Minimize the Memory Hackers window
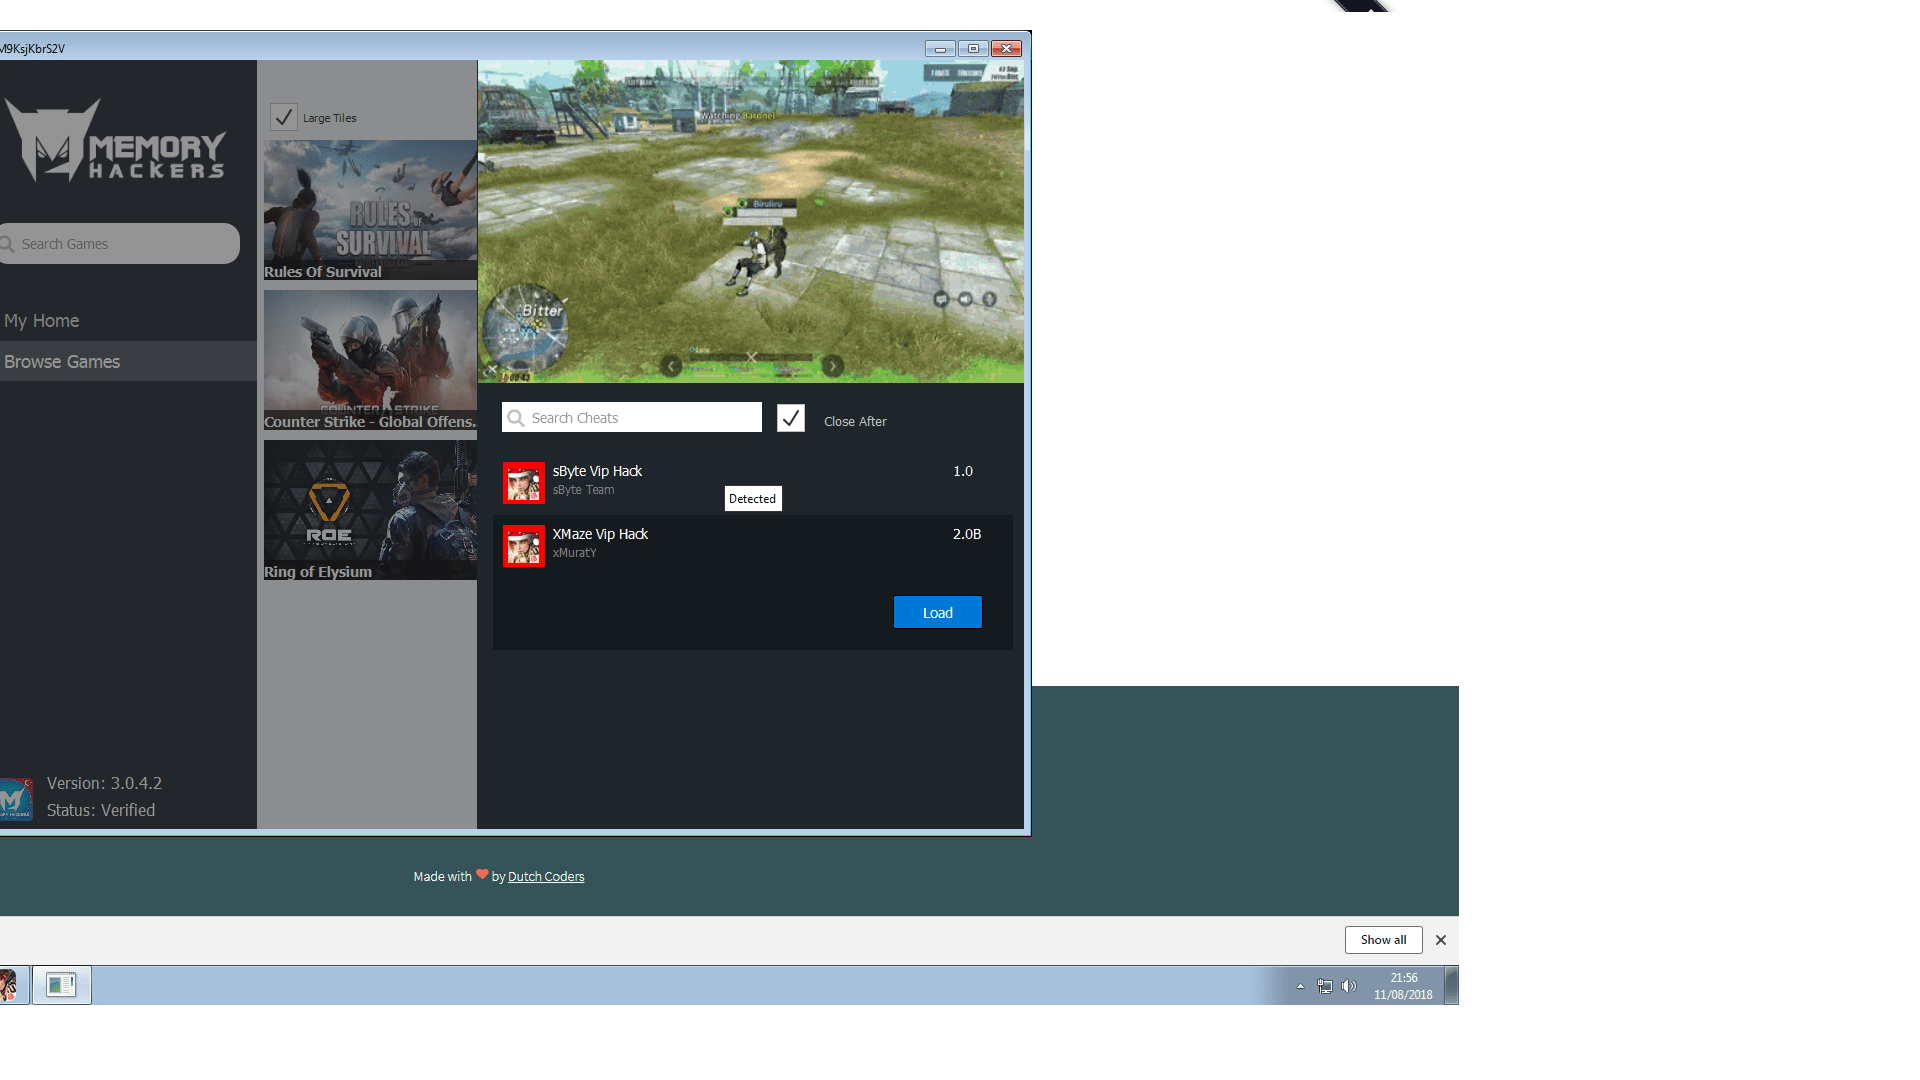This screenshot has width=1920, height=1080. pyautogui.click(x=940, y=49)
